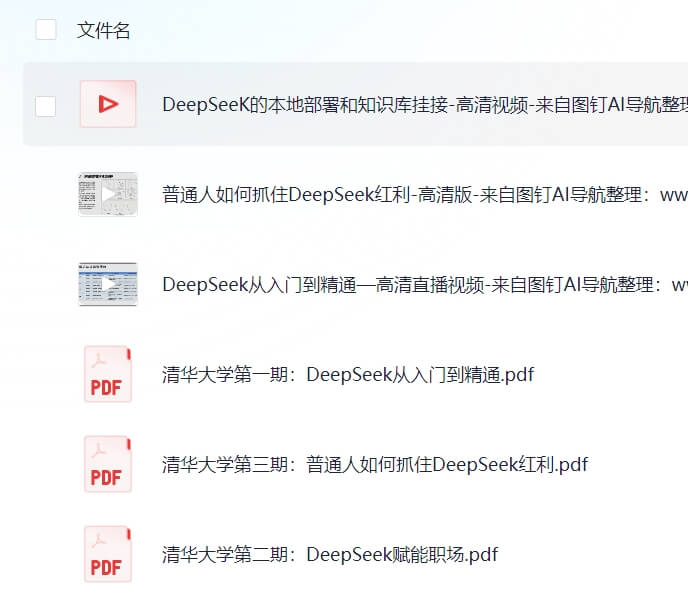The image size is (688, 606).
Task: Open 清华大学第二期：DeepSeek赋能职场.pdf
Action: [x=330, y=555]
